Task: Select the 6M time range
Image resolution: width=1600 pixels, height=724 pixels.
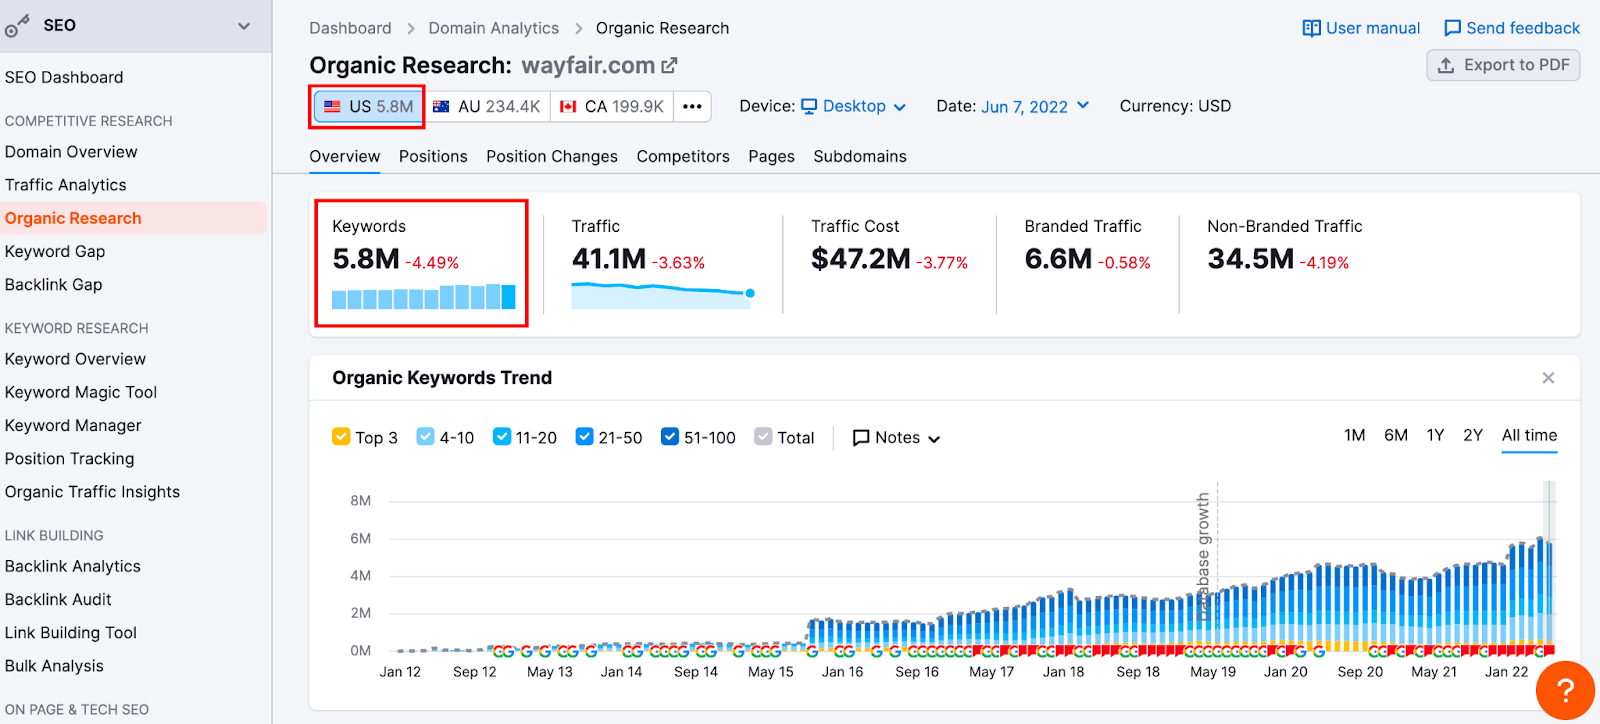Action: click(x=1396, y=435)
